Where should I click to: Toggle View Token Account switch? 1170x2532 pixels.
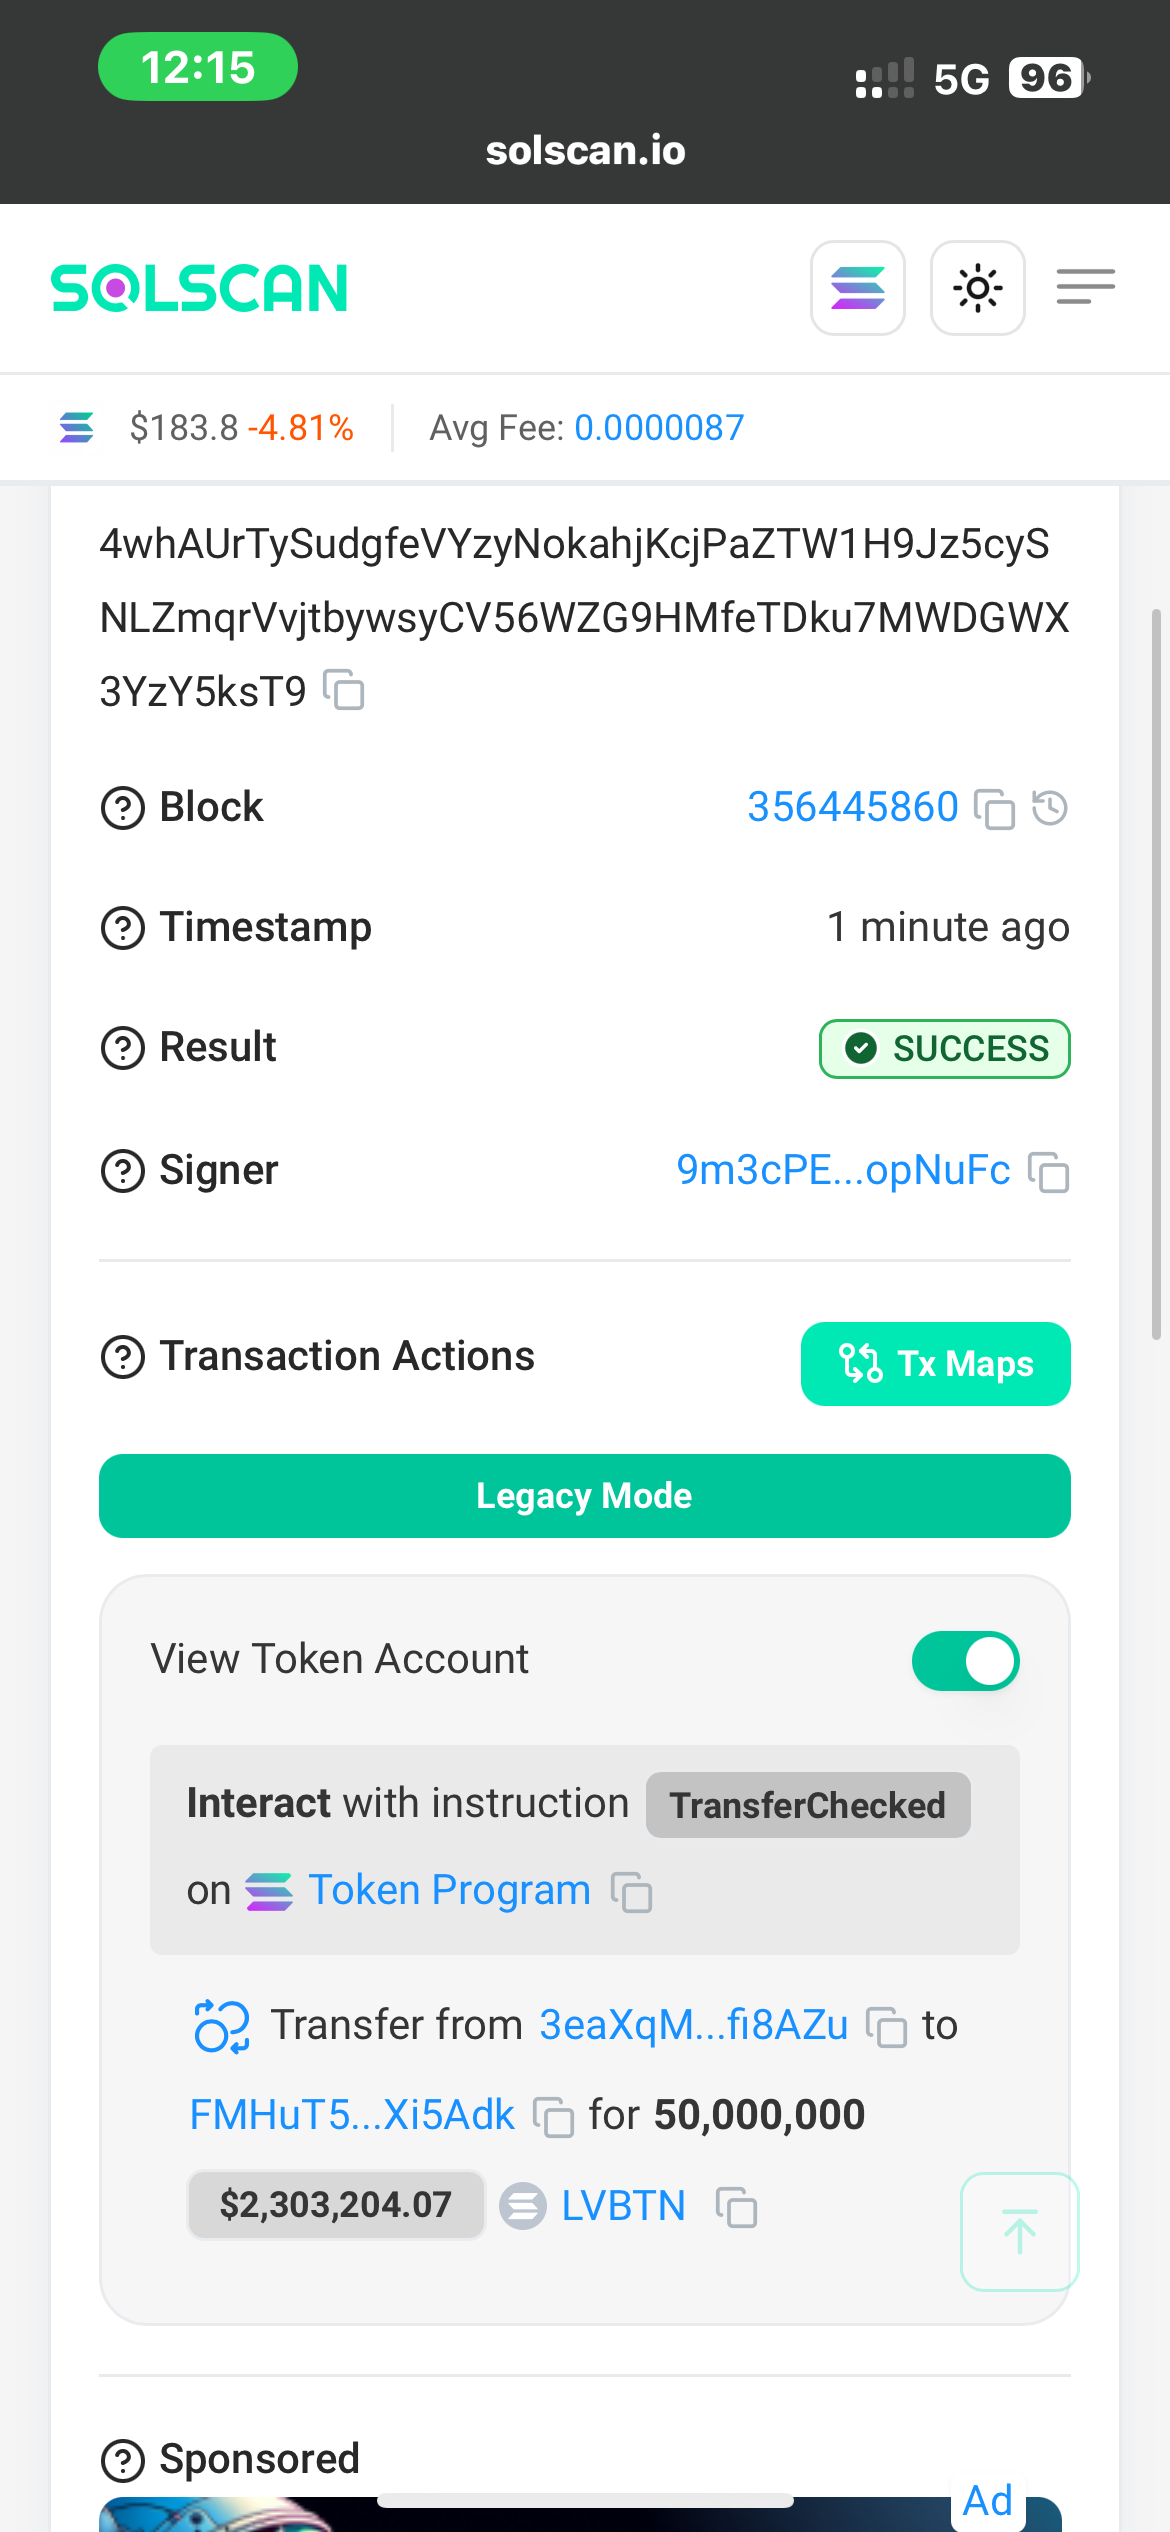pyautogui.click(x=965, y=1661)
